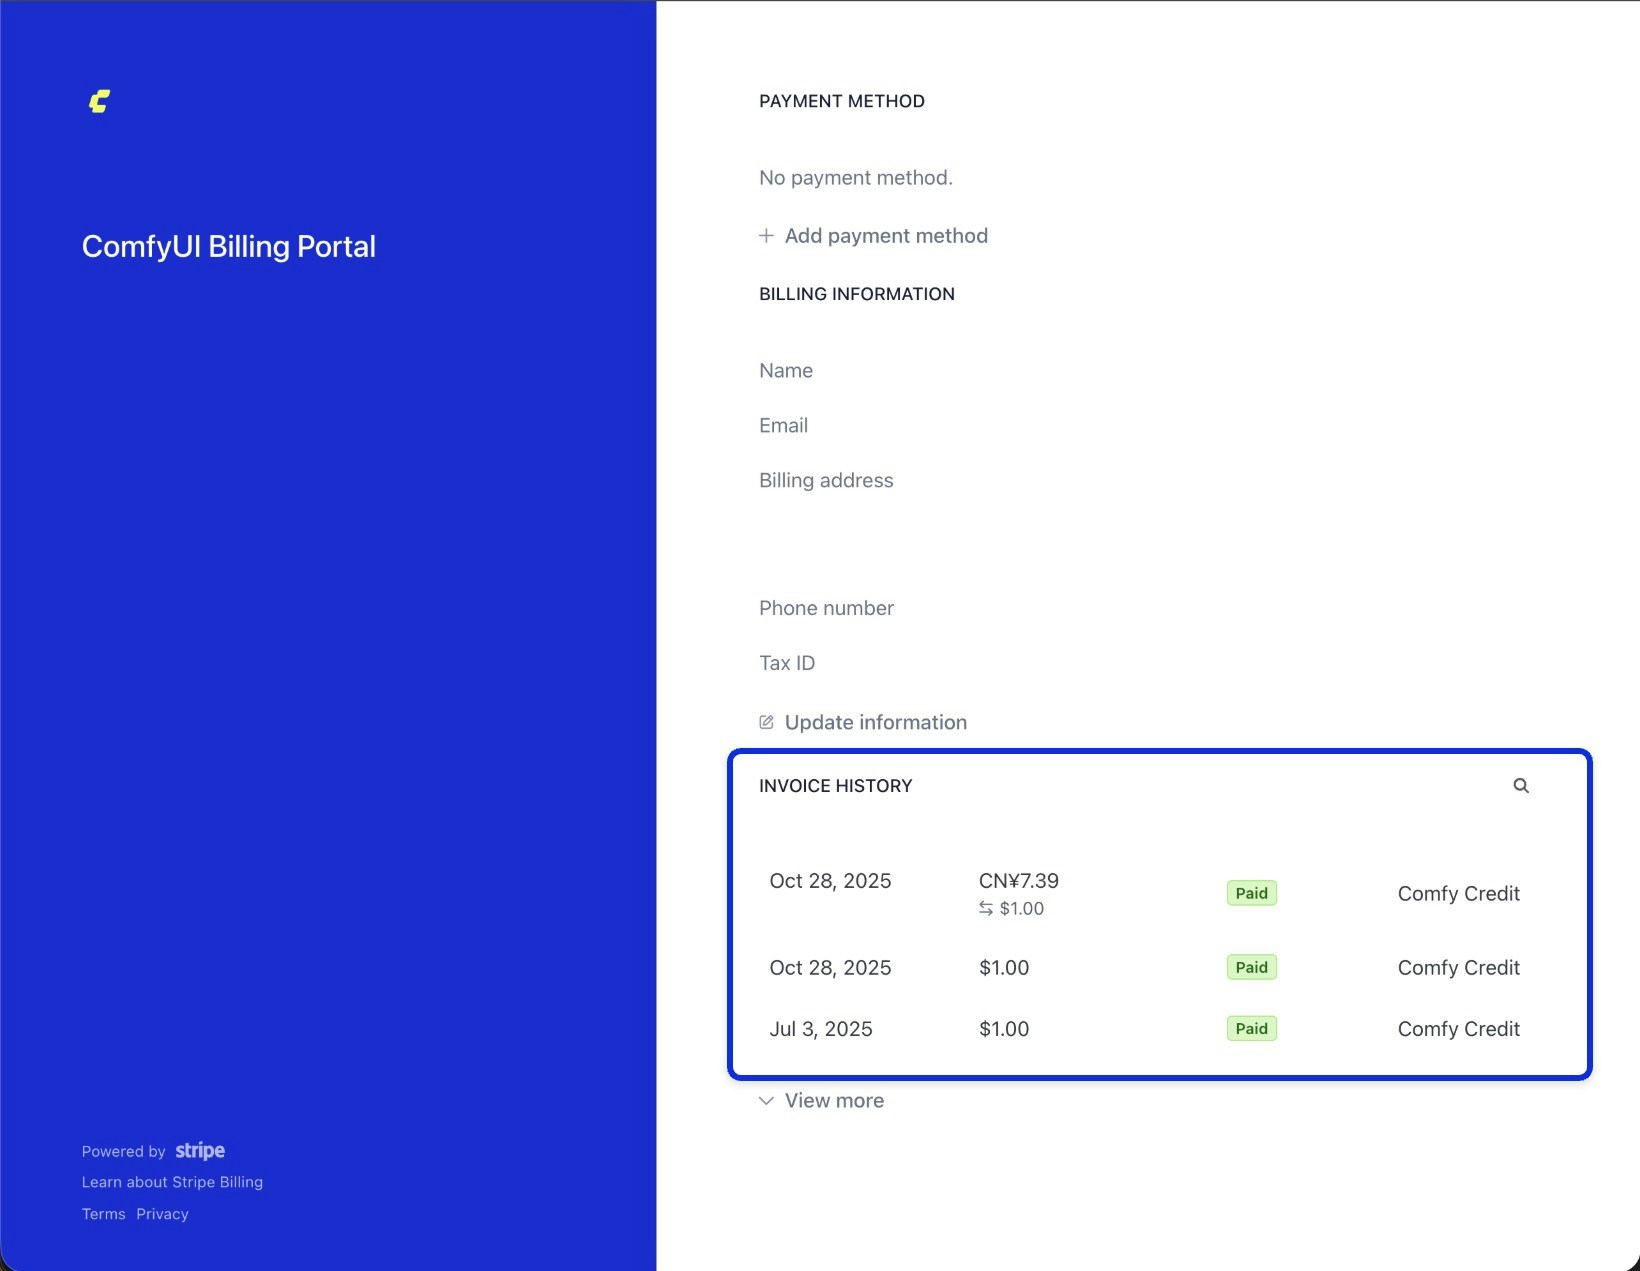This screenshot has height=1271, width=1640.
Task: Select the Billing Information section heading
Action: 857,293
